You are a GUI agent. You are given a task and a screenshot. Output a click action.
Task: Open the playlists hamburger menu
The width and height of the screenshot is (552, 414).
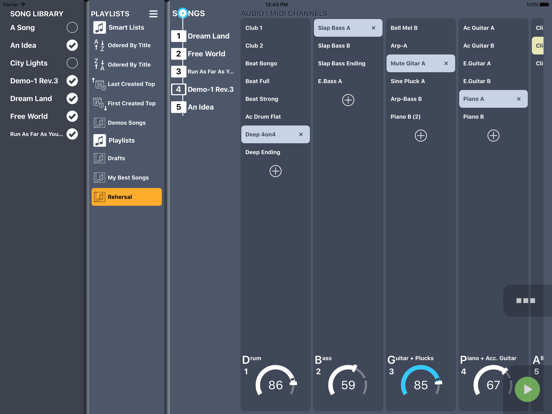(153, 14)
